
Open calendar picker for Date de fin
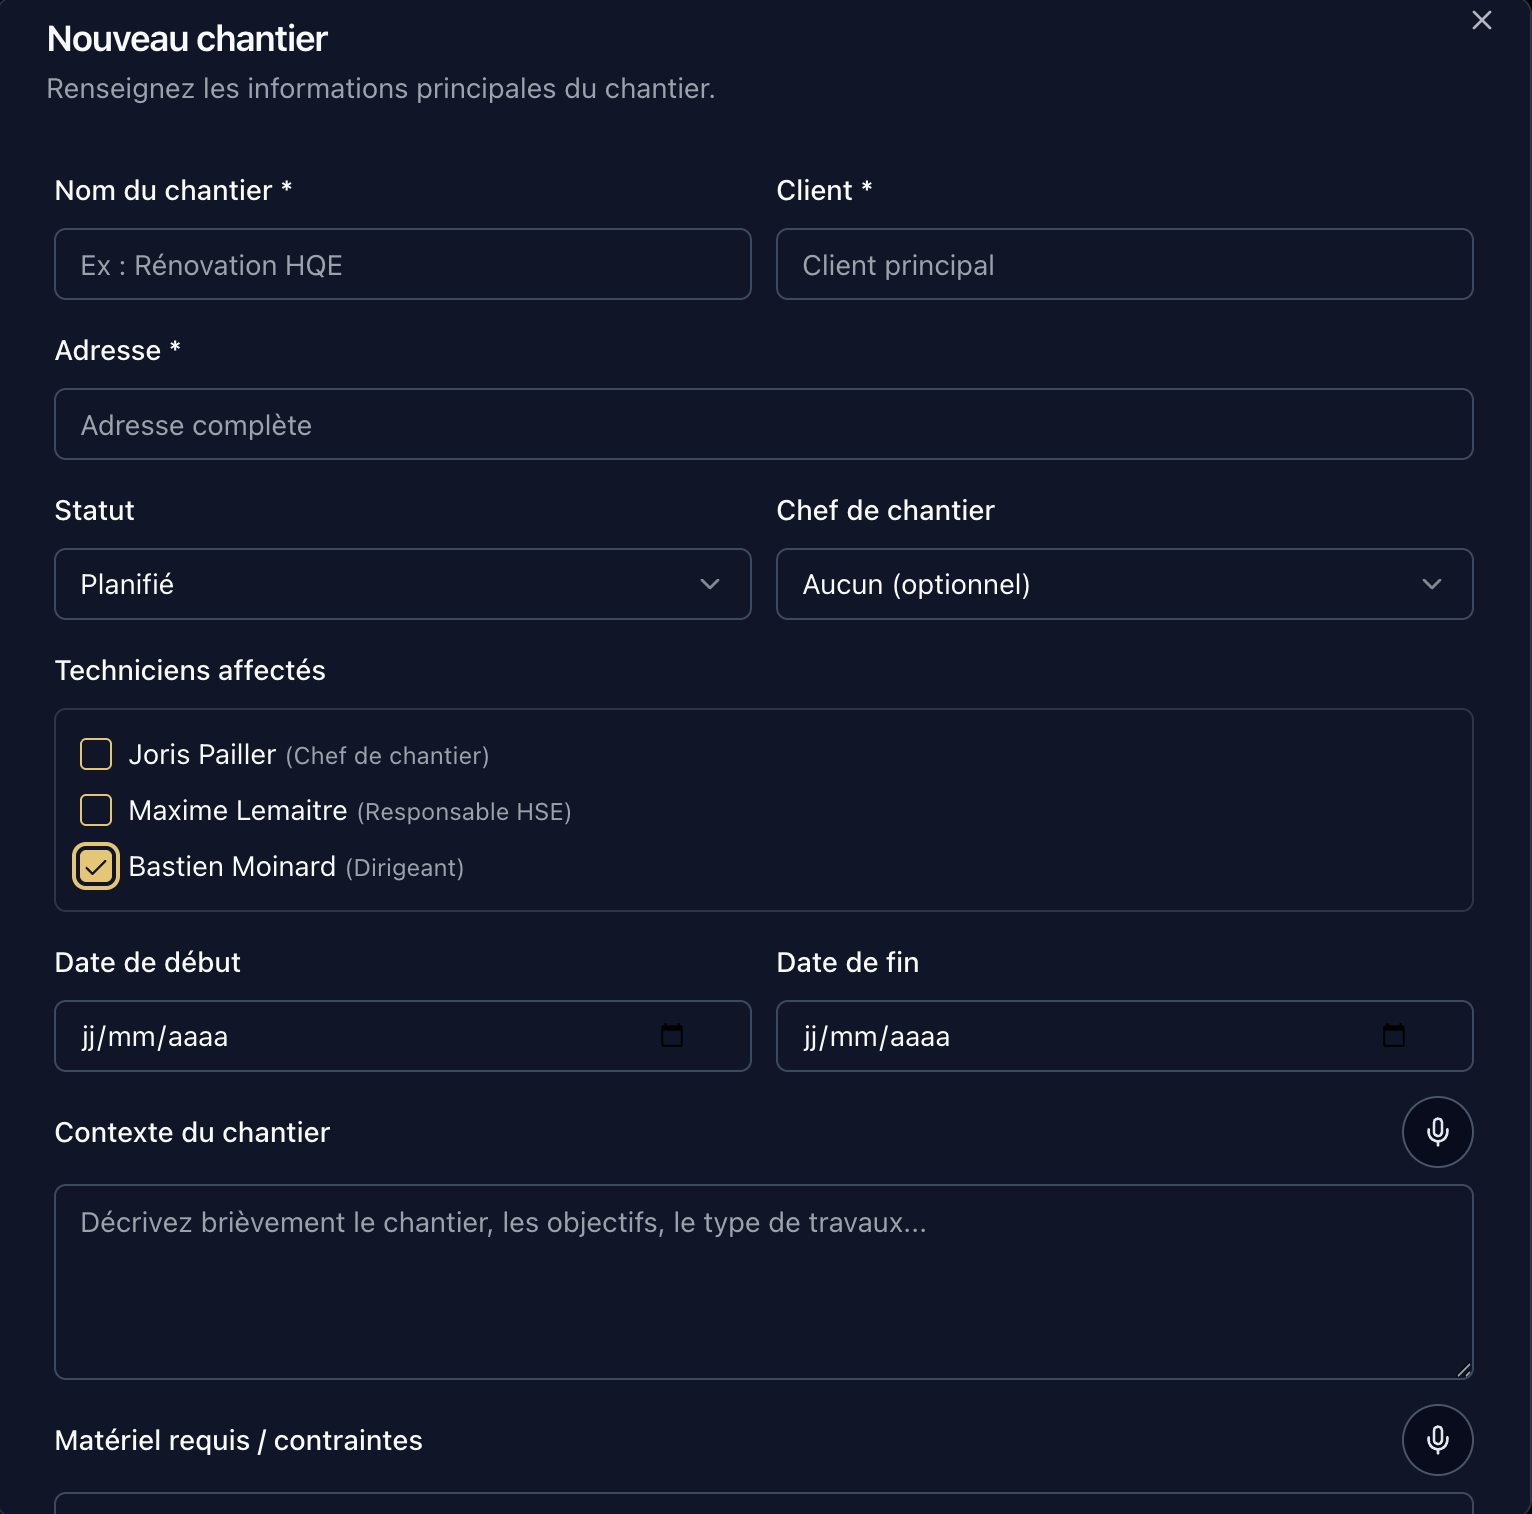coord(1393,1036)
